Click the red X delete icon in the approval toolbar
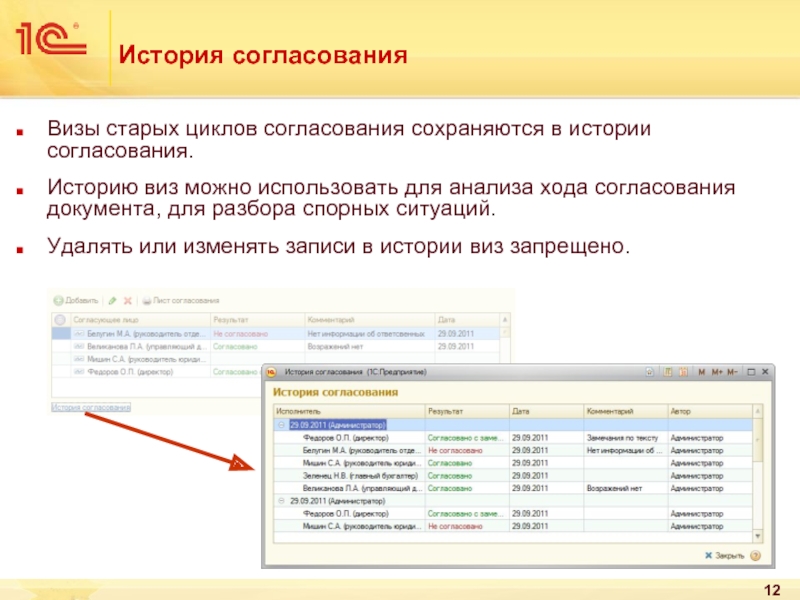Screen dimensions: 800x600 (x=128, y=301)
